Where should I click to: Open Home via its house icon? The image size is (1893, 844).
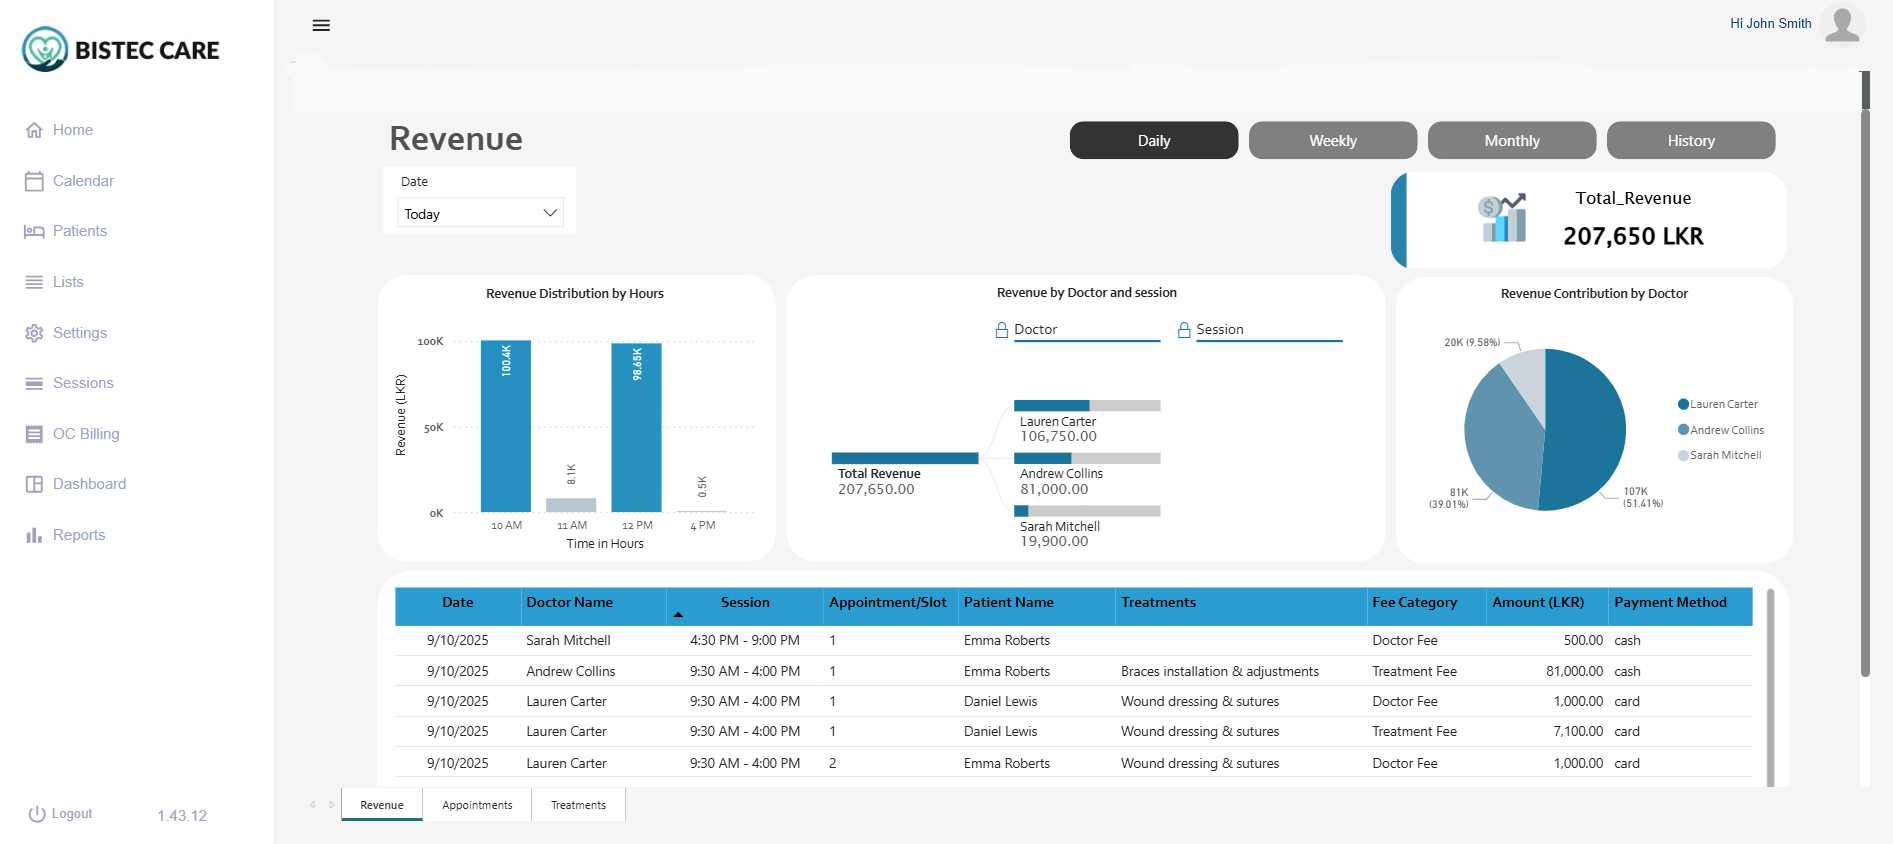pyautogui.click(x=34, y=130)
